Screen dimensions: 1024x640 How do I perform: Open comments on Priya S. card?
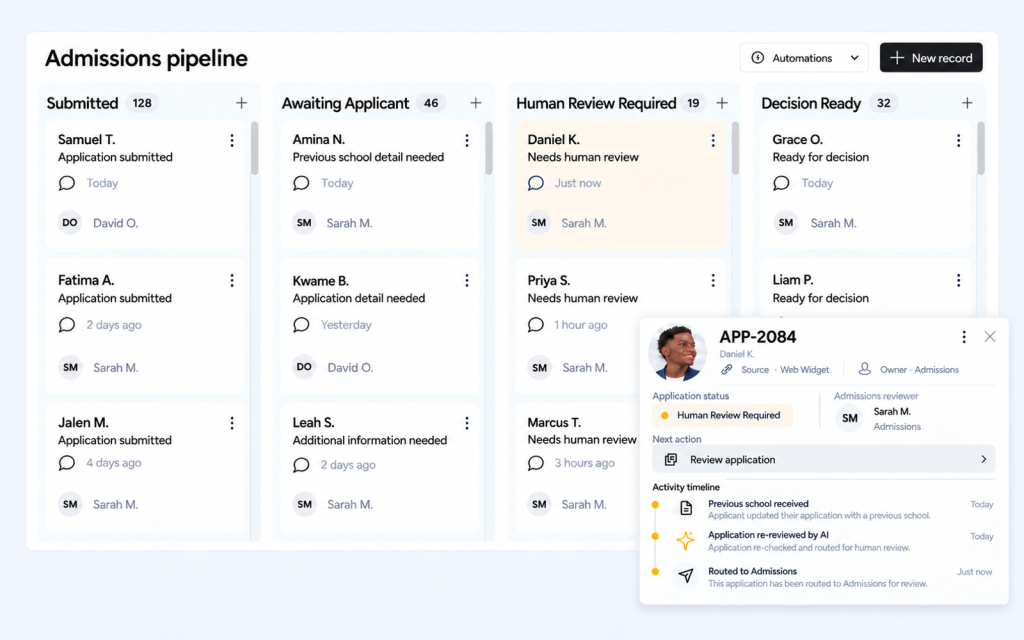click(536, 325)
